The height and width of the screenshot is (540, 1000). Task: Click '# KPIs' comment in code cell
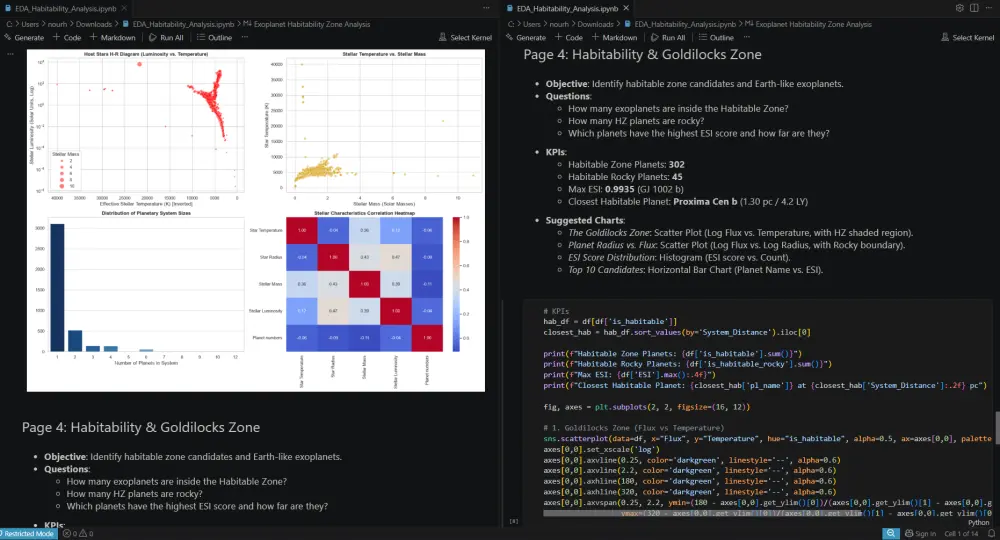point(556,311)
